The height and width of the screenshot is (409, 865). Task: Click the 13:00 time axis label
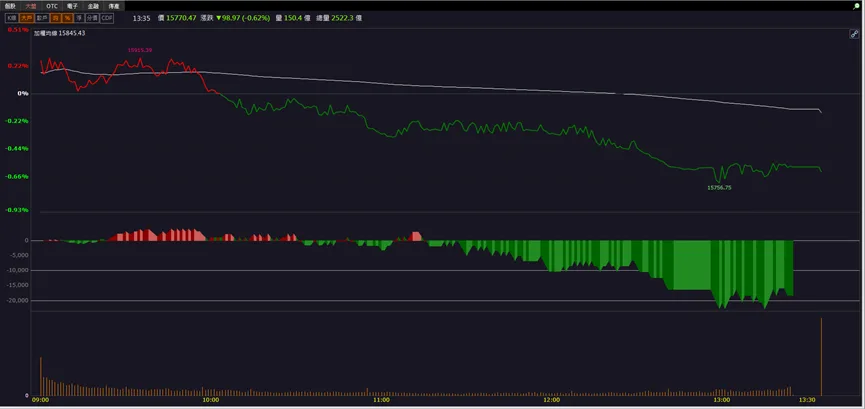(x=722, y=400)
